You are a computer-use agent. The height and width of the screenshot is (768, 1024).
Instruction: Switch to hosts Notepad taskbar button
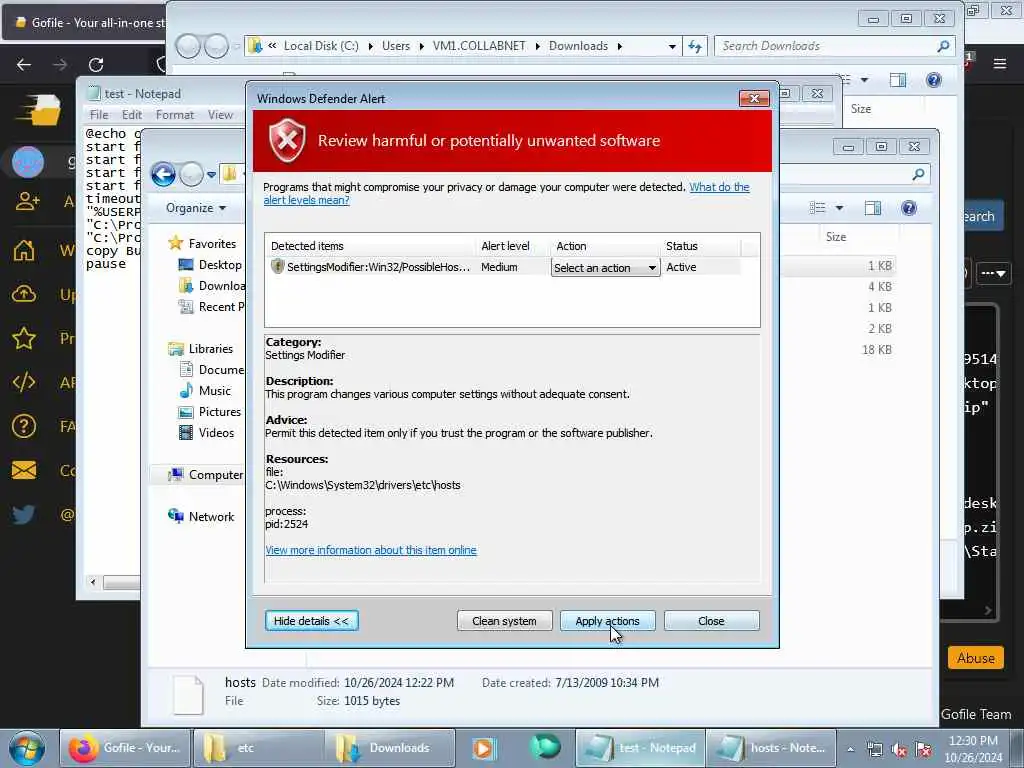[x=771, y=748]
